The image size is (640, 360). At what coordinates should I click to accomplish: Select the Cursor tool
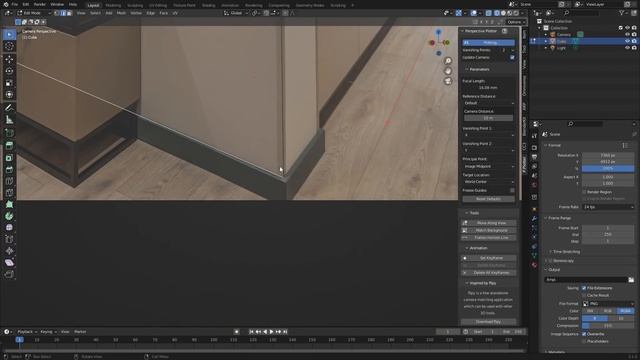(x=9, y=47)
